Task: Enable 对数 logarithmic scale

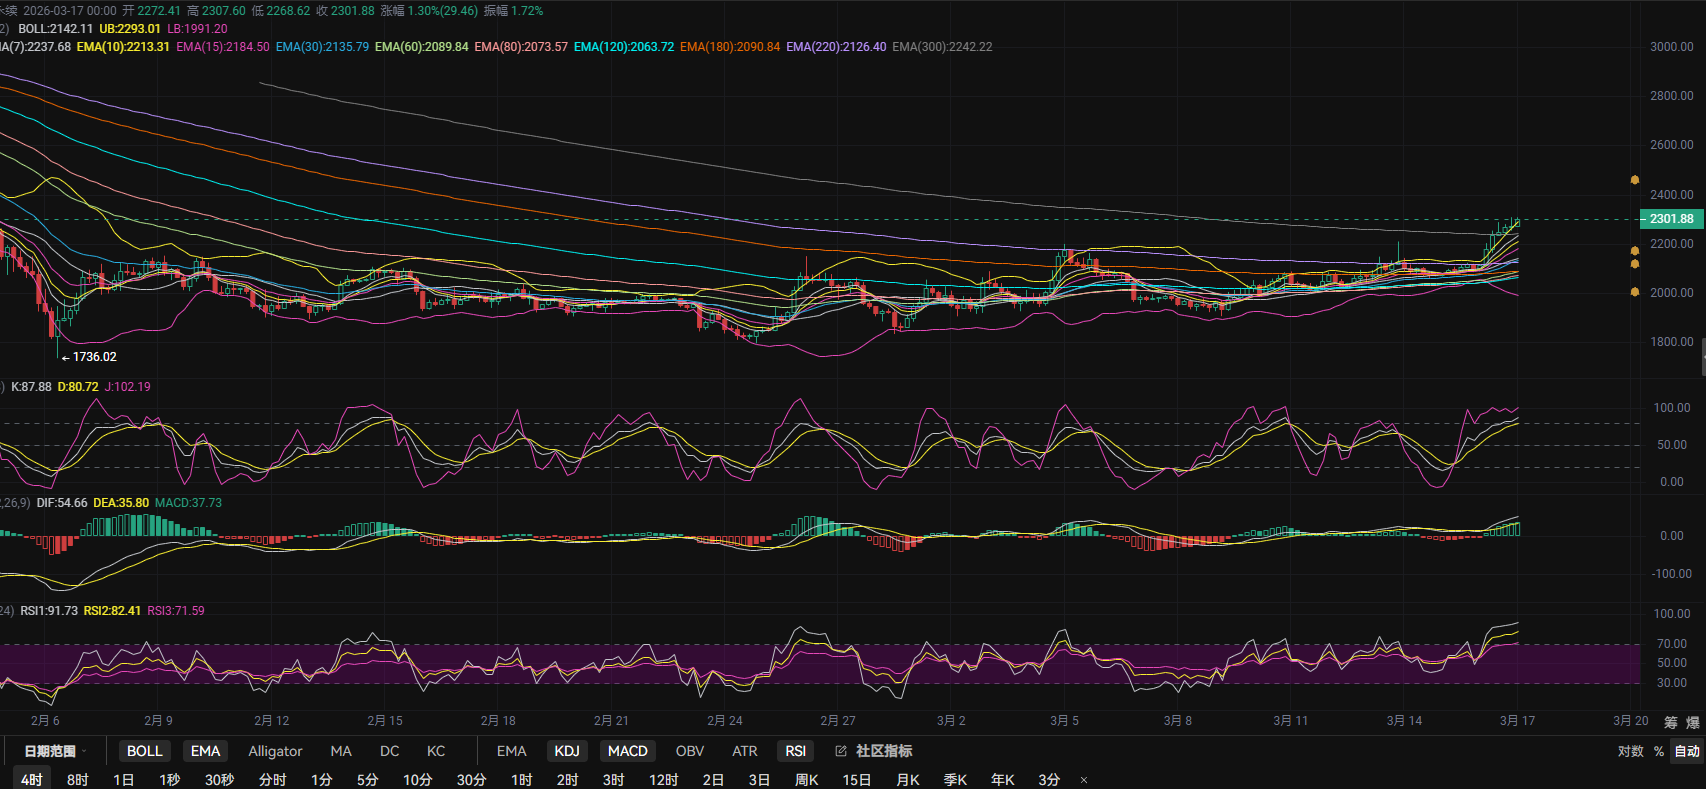Action: pyautogui.click(x=1630, y=751)
